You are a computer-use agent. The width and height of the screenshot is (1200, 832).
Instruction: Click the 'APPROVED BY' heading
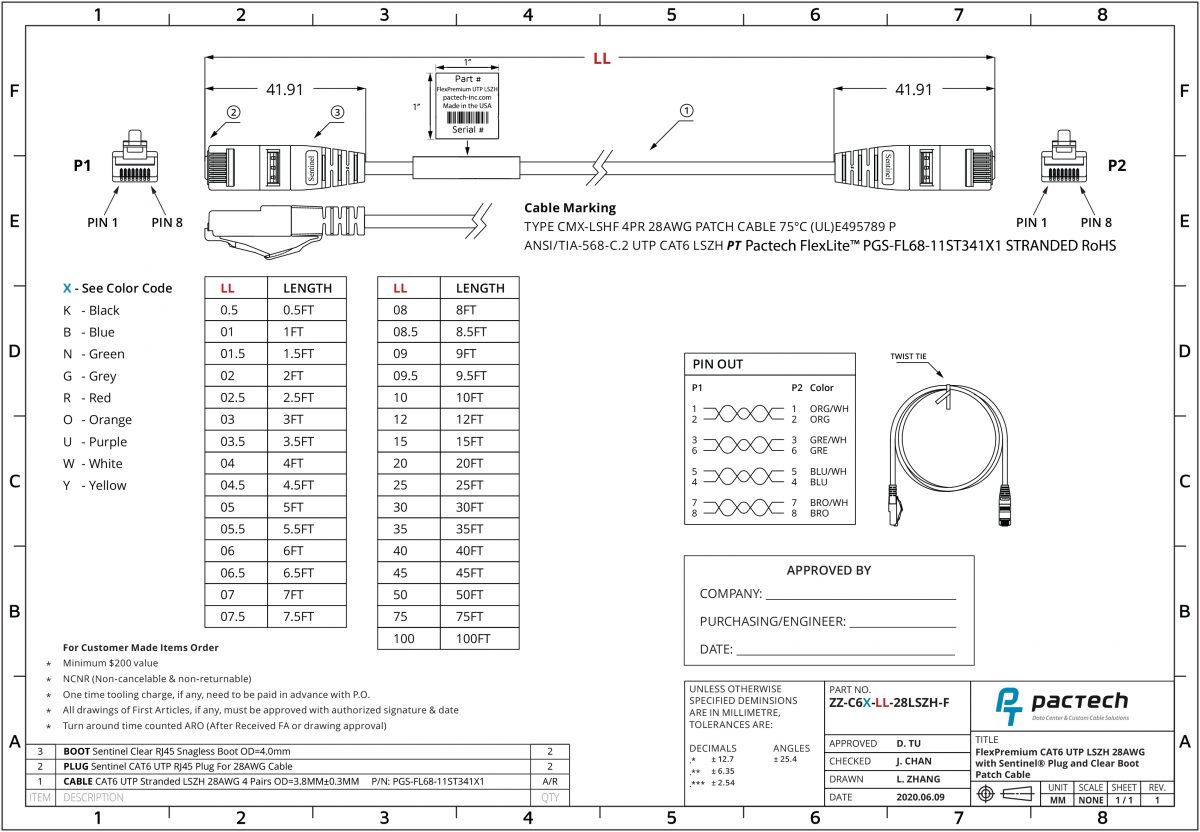[x=829, y=570]
